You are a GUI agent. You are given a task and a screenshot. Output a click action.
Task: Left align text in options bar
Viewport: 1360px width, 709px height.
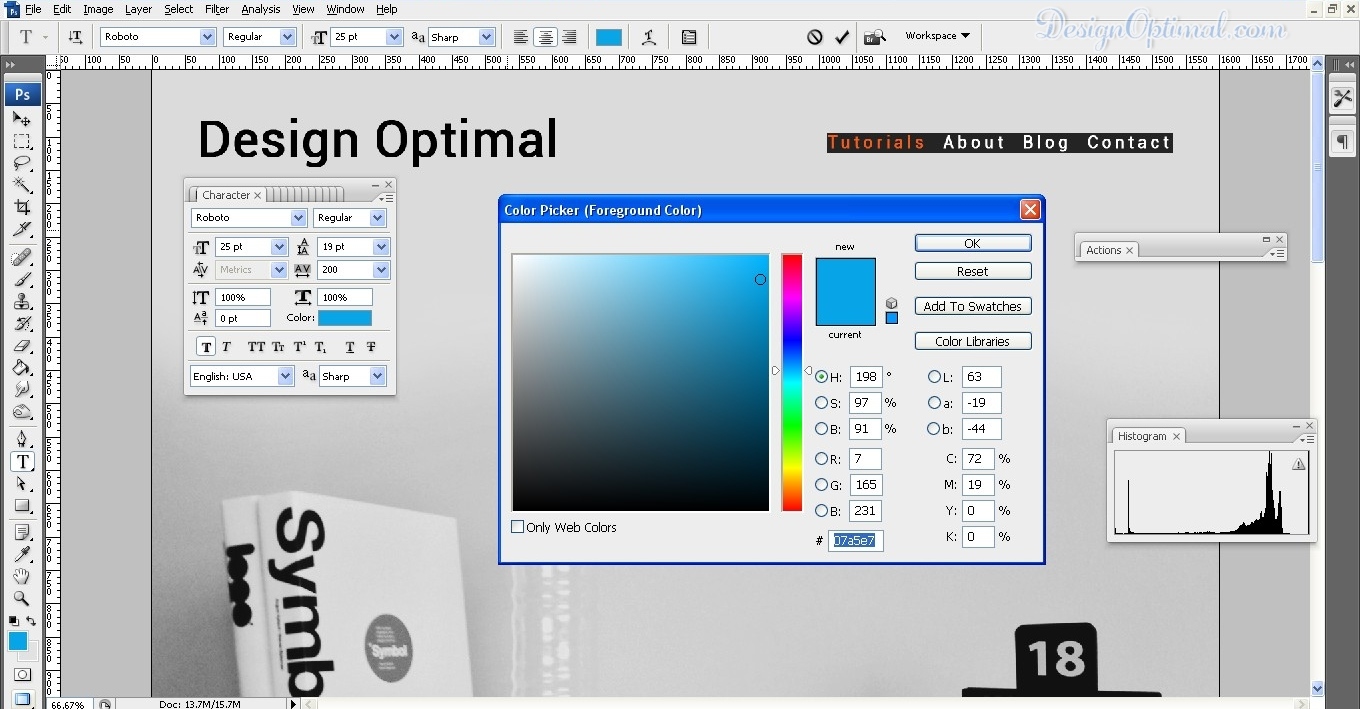coord(521,37)
